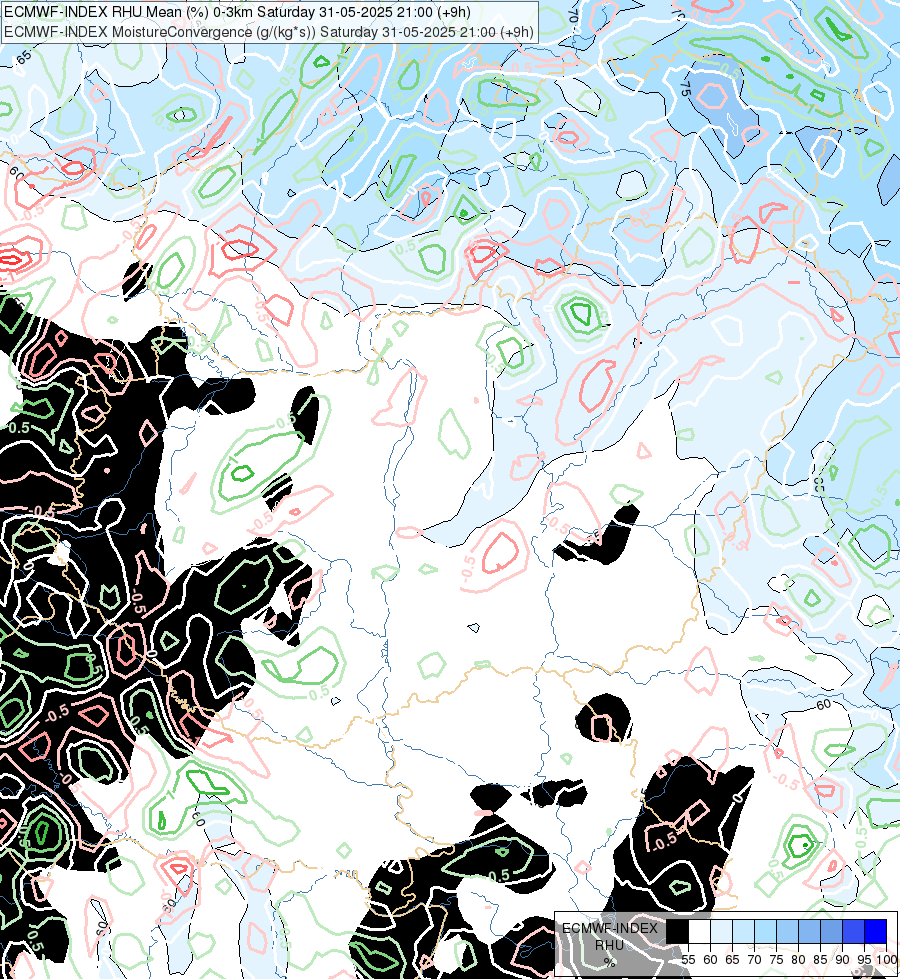Screen dimensions: 900x979
Task: Click the 90 value on the legend scale
Action: click(x=842, y=960)
